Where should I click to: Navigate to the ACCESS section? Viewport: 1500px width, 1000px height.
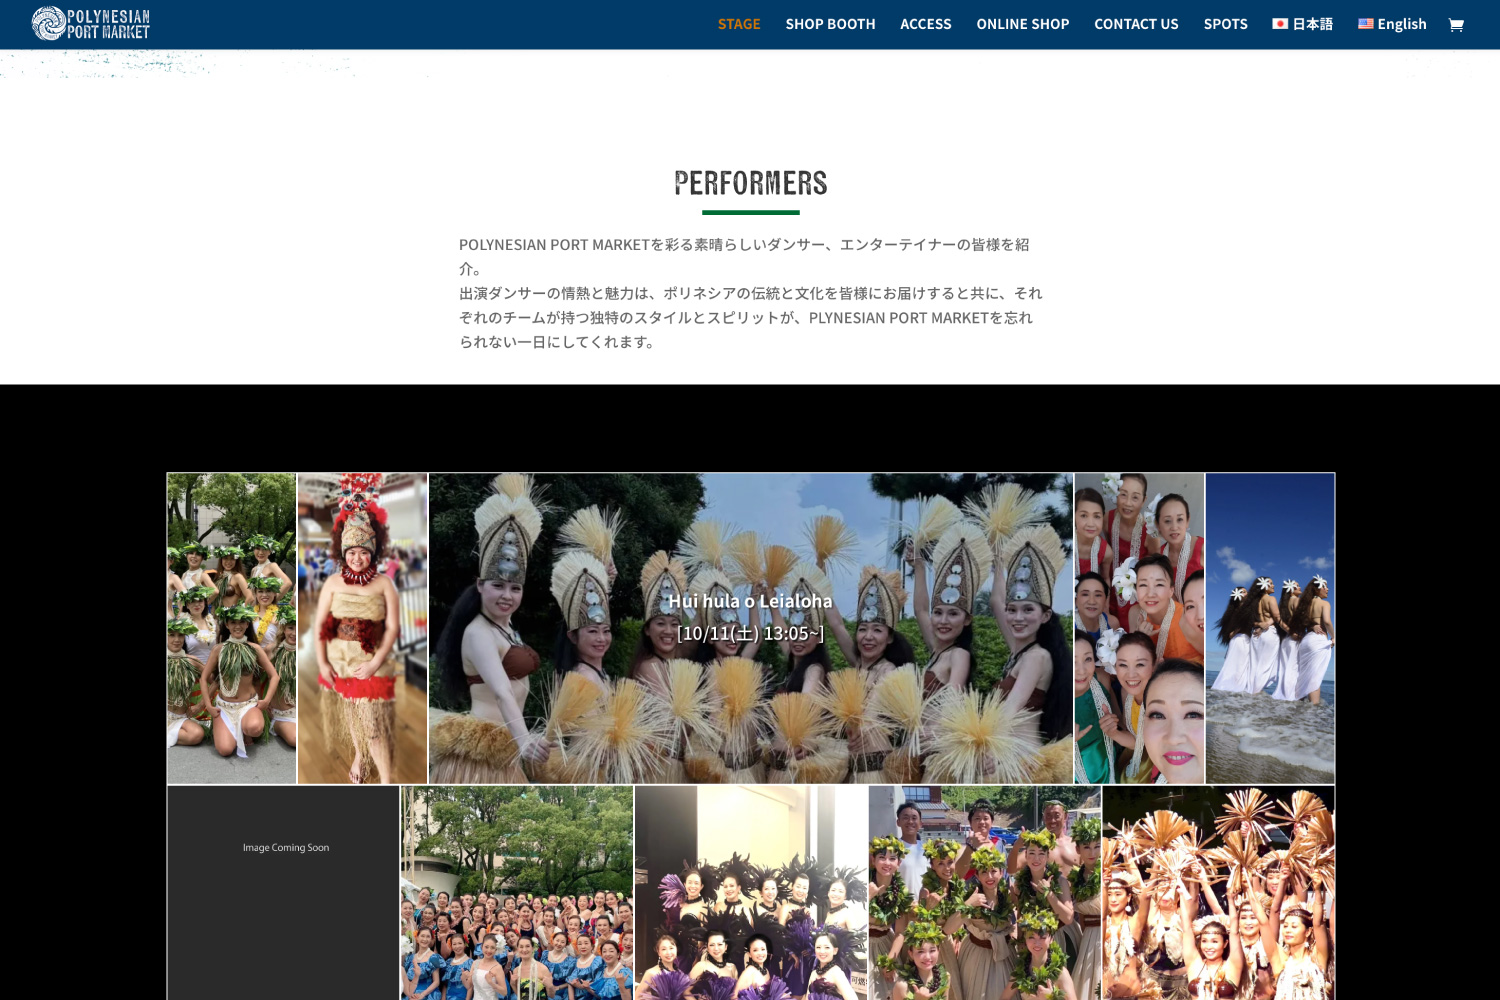925,23
